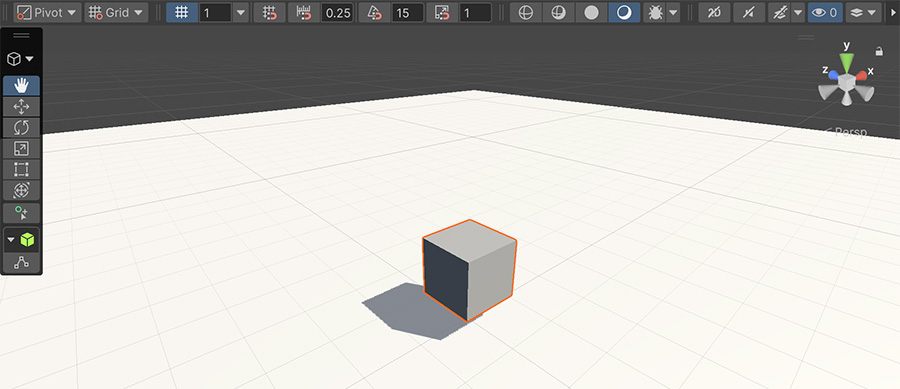Viewport: 900px width, 389px height.
Task: Edit the scale snap value field
Action: (475, 13)
